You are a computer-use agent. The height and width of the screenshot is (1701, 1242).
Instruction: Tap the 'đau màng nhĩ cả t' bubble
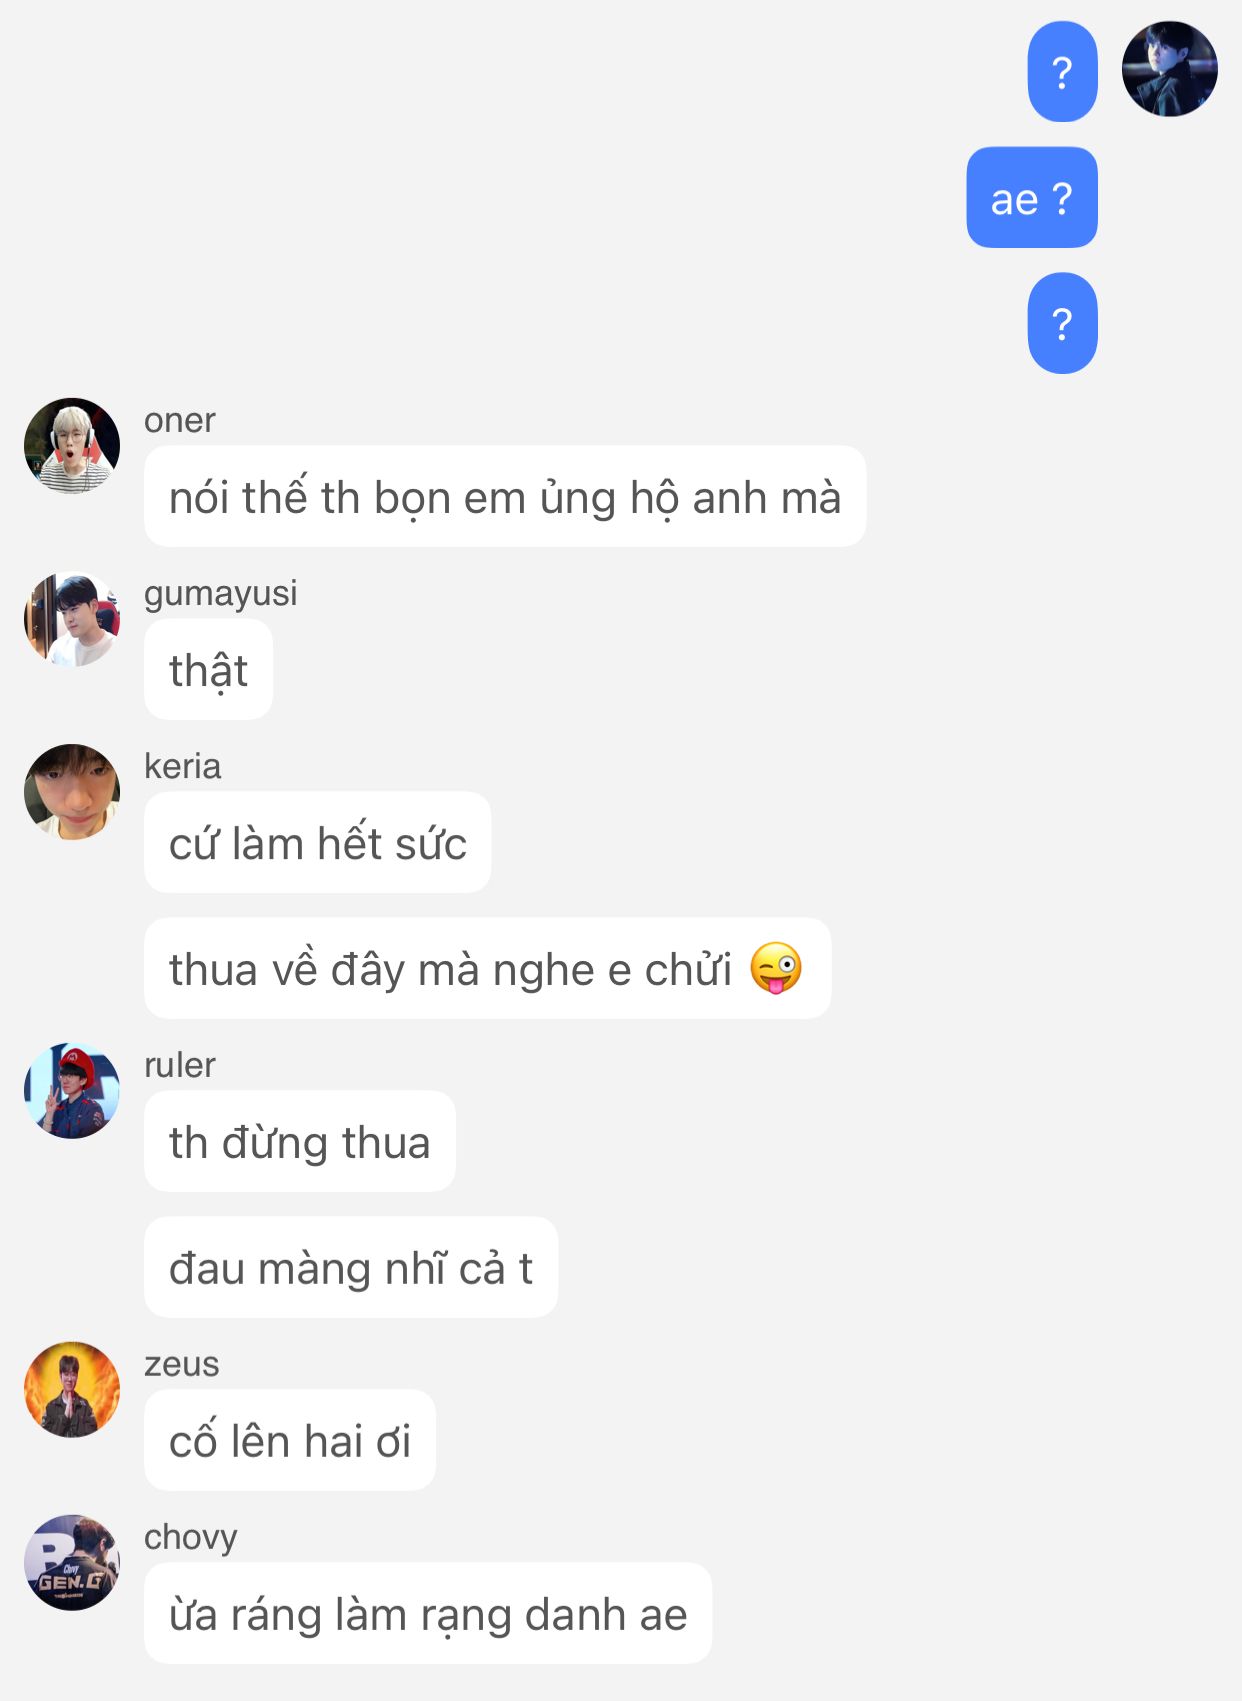(351, 1267)
